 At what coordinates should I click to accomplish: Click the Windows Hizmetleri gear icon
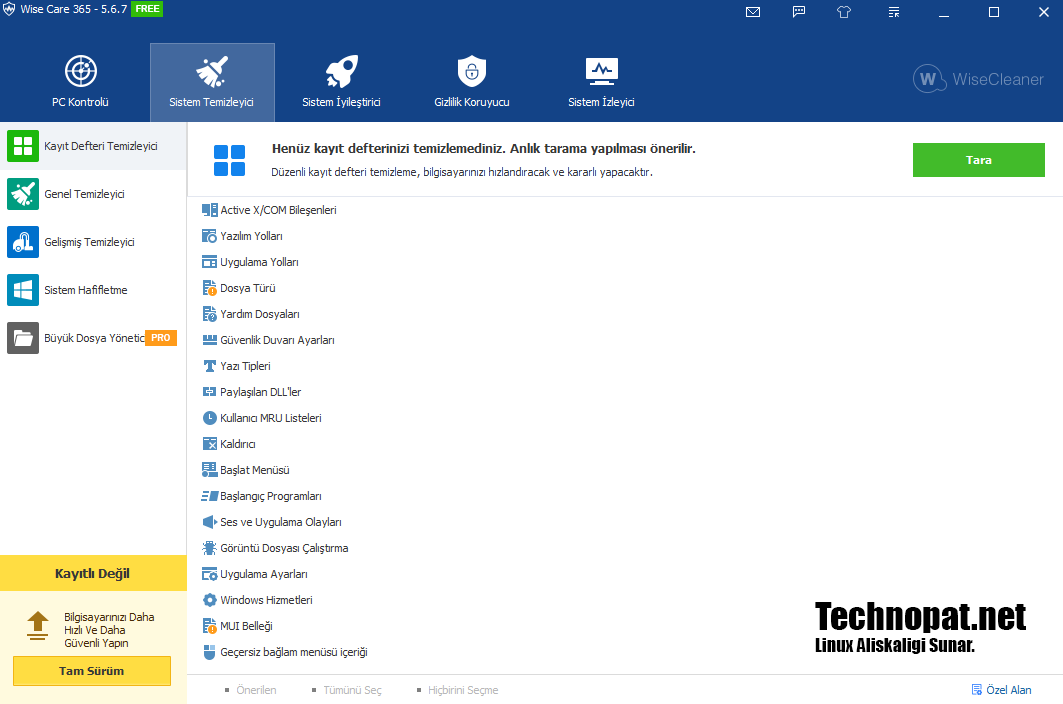(x=209, y=600)
